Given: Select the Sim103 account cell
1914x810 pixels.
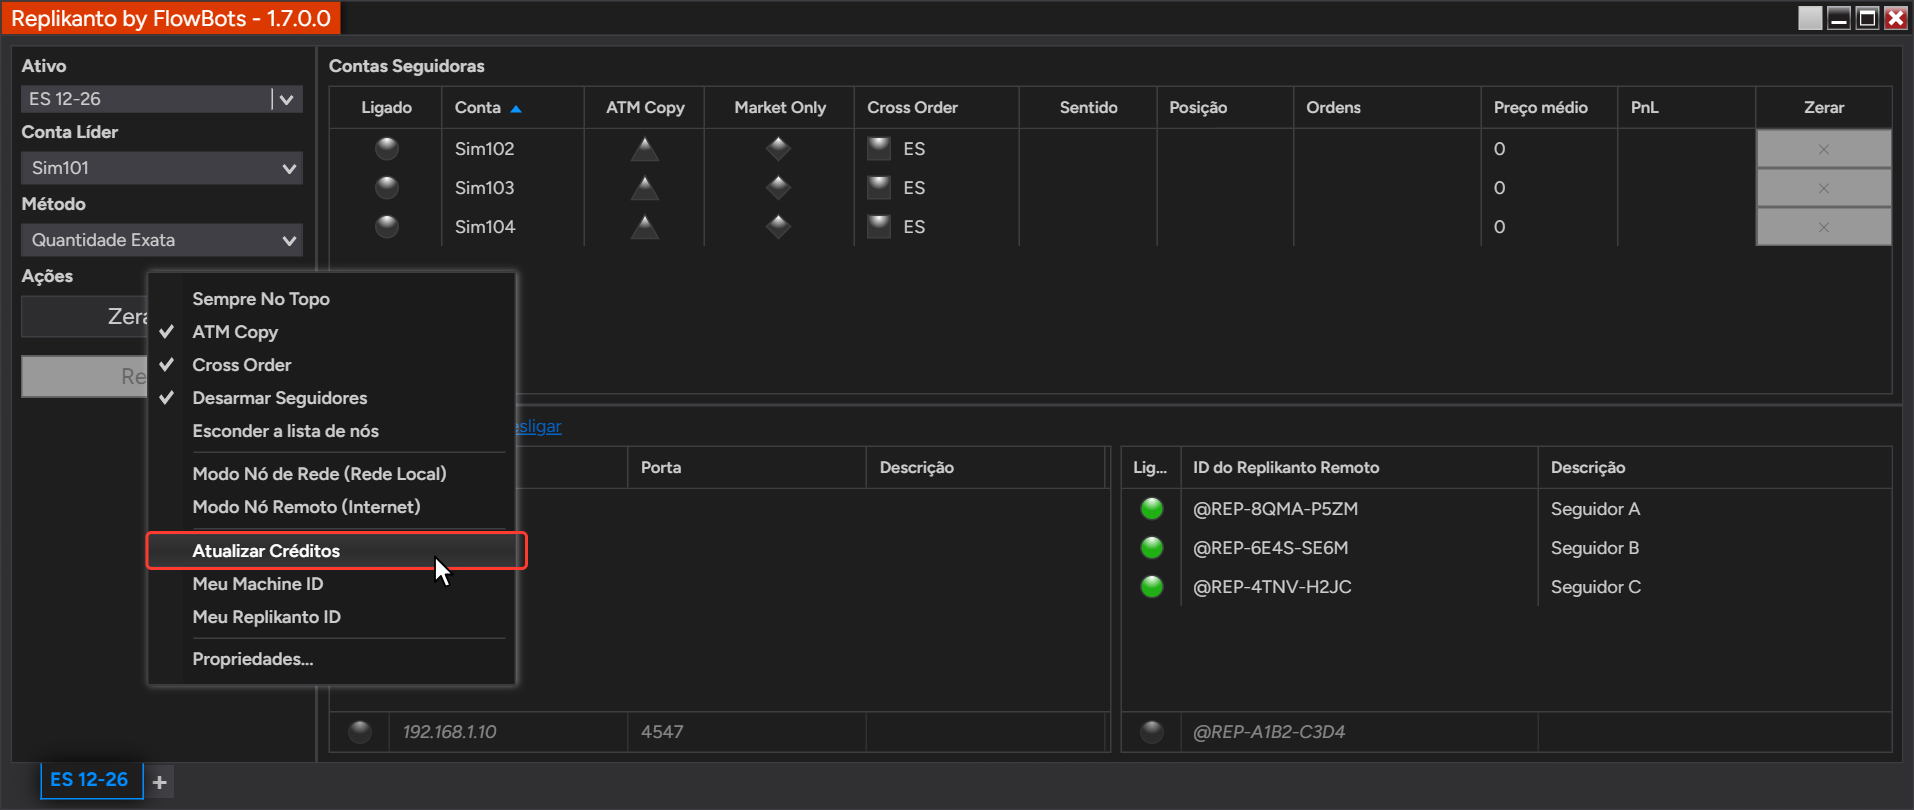Looking at the screenshot, I should click(513, 188).
